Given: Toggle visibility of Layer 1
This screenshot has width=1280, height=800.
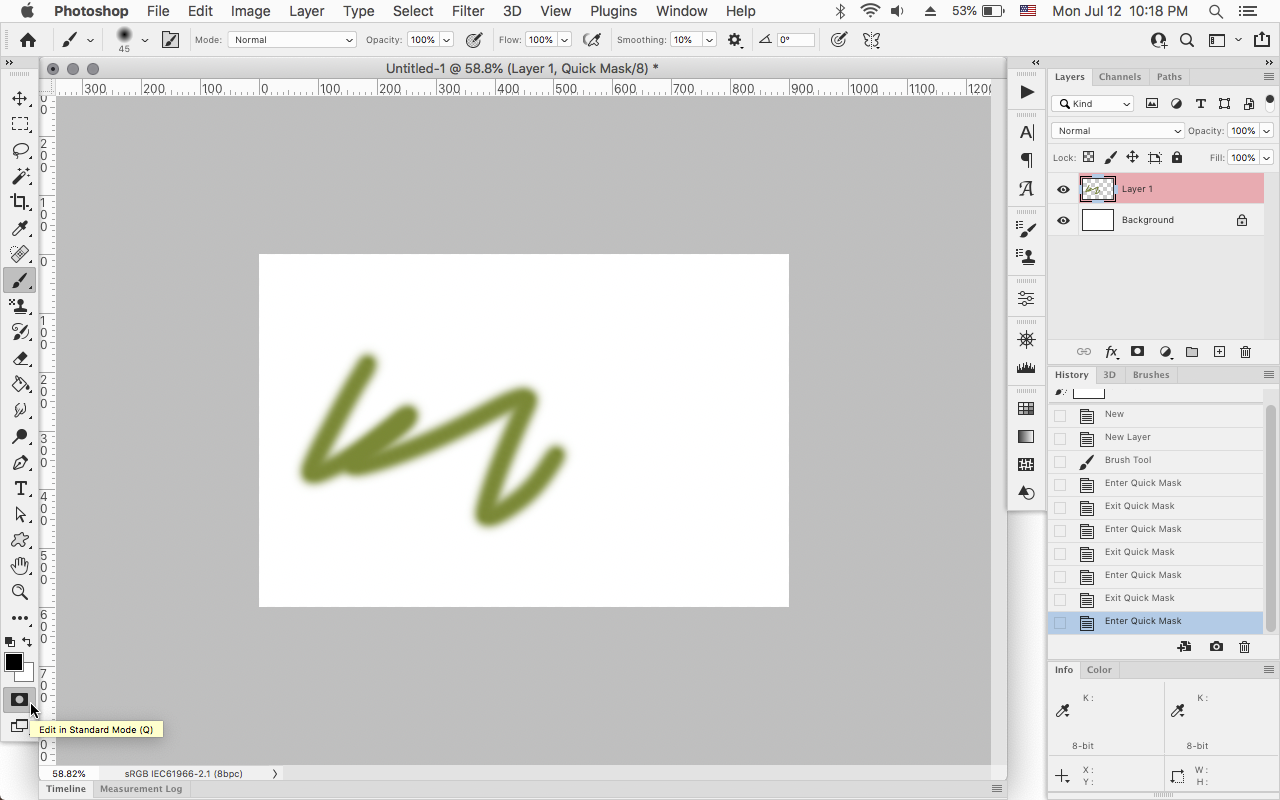Looking at the screenshot, I should tap(1063, 189).
